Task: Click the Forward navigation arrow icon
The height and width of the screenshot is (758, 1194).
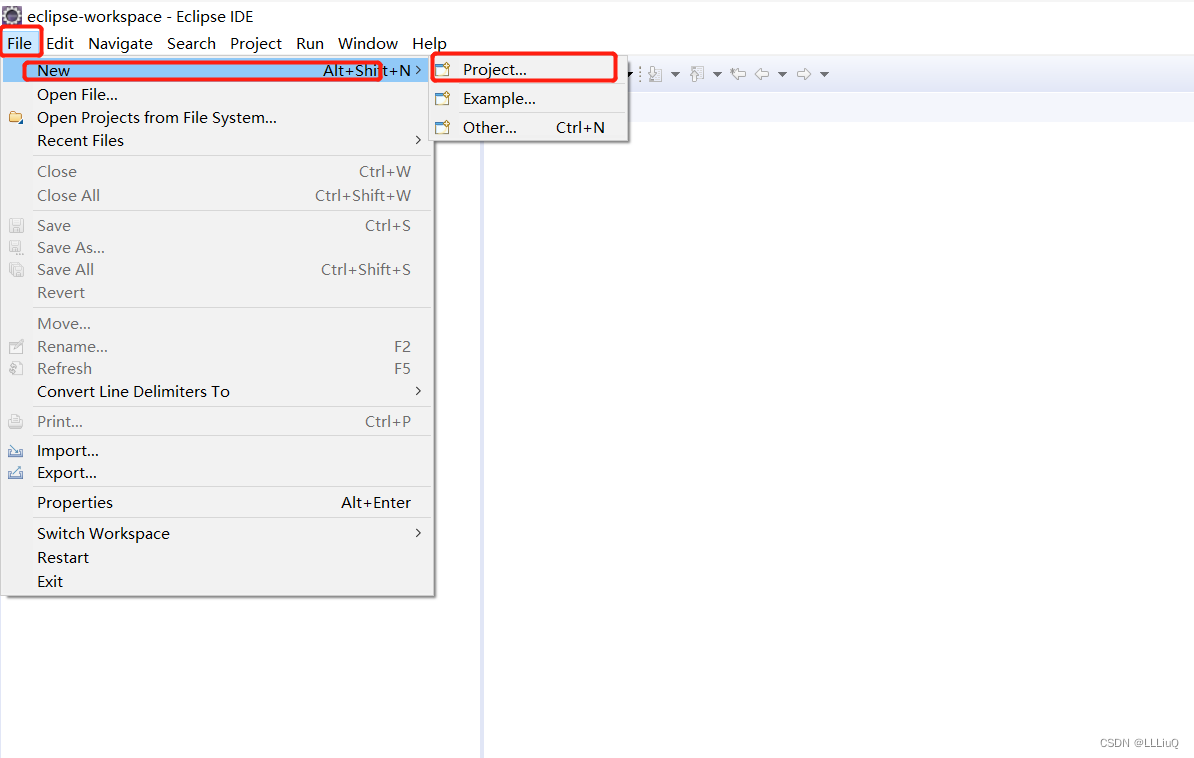Action: coord(803,74)
